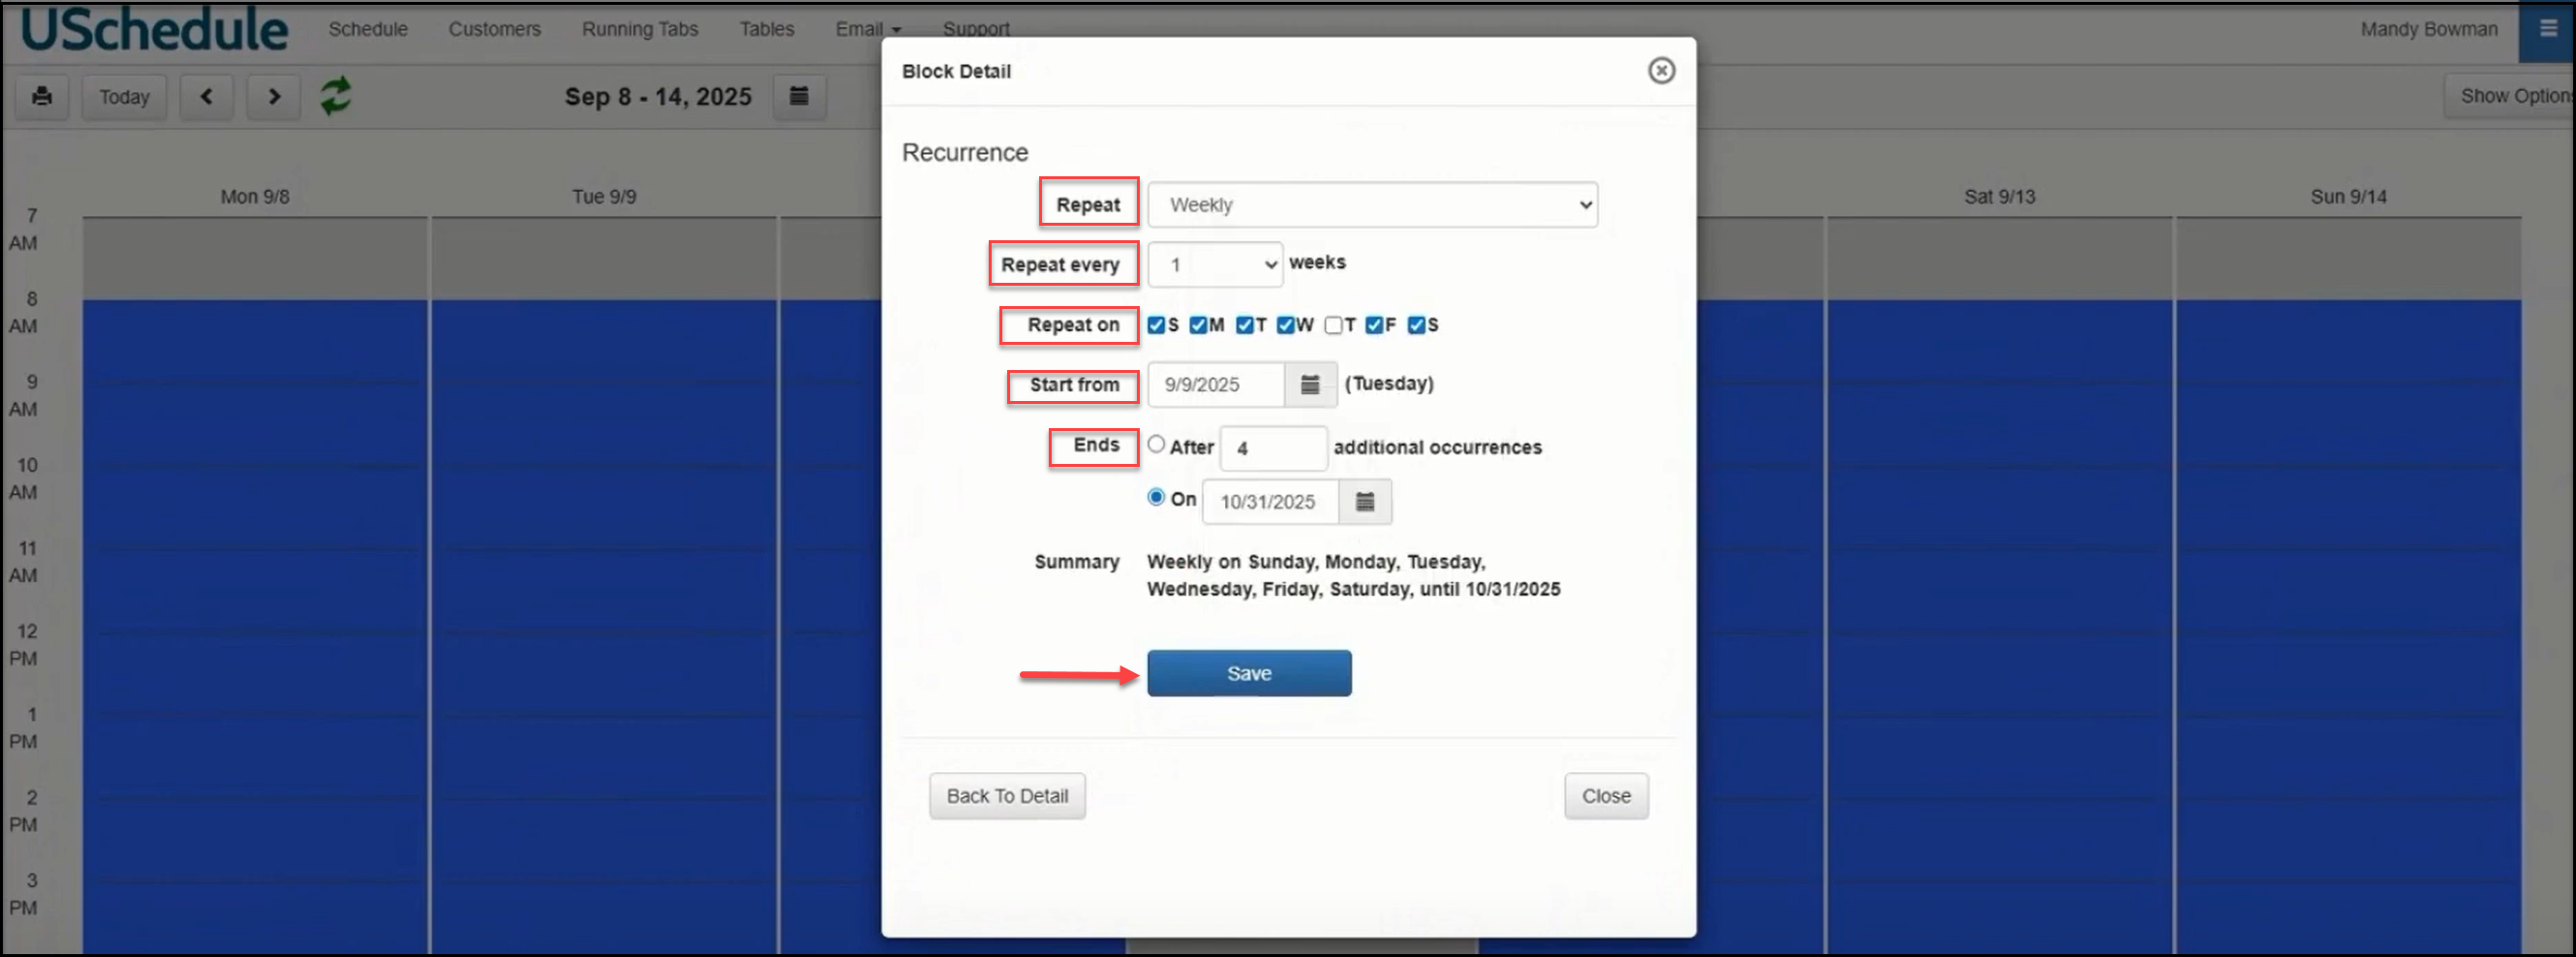This screenshot has width=2576, height=957.
Task: Open the Tables menu item
Action: point(767,29)
